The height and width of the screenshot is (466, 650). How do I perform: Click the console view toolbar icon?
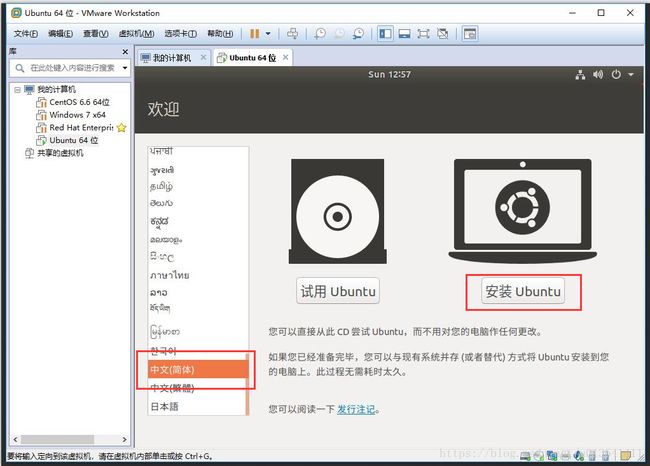(x=470, y=34)
